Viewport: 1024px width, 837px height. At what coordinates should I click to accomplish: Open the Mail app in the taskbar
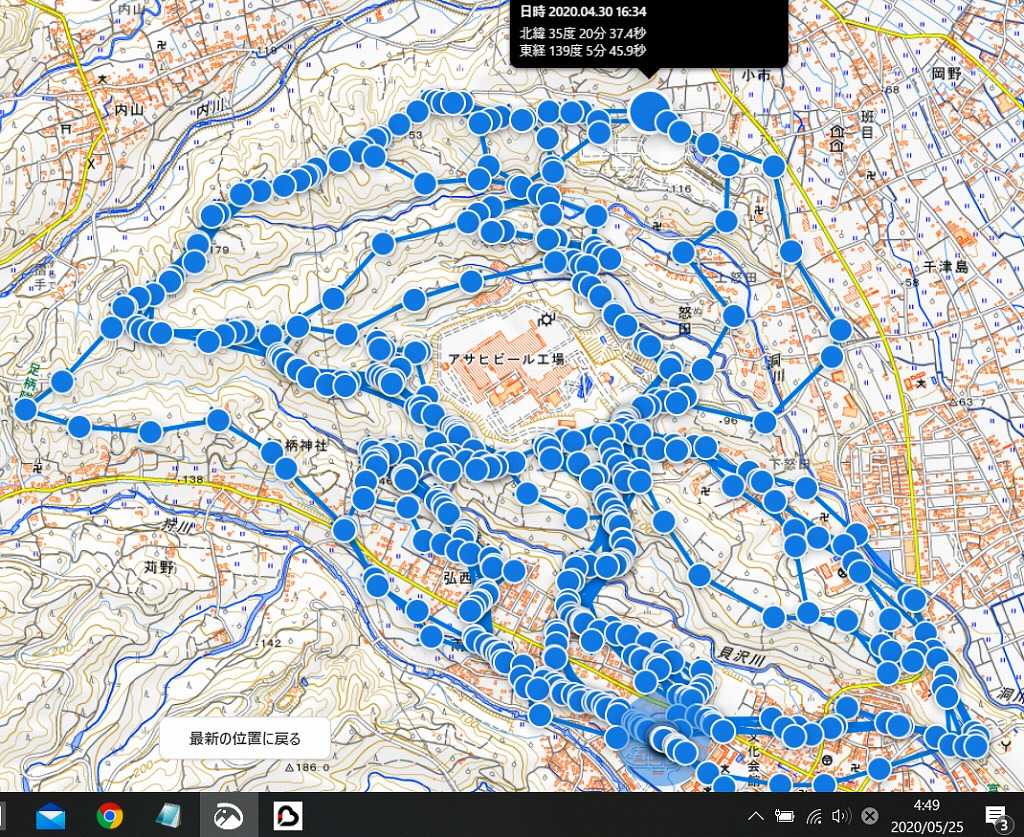pyautogui.click(x=50, y=816)
